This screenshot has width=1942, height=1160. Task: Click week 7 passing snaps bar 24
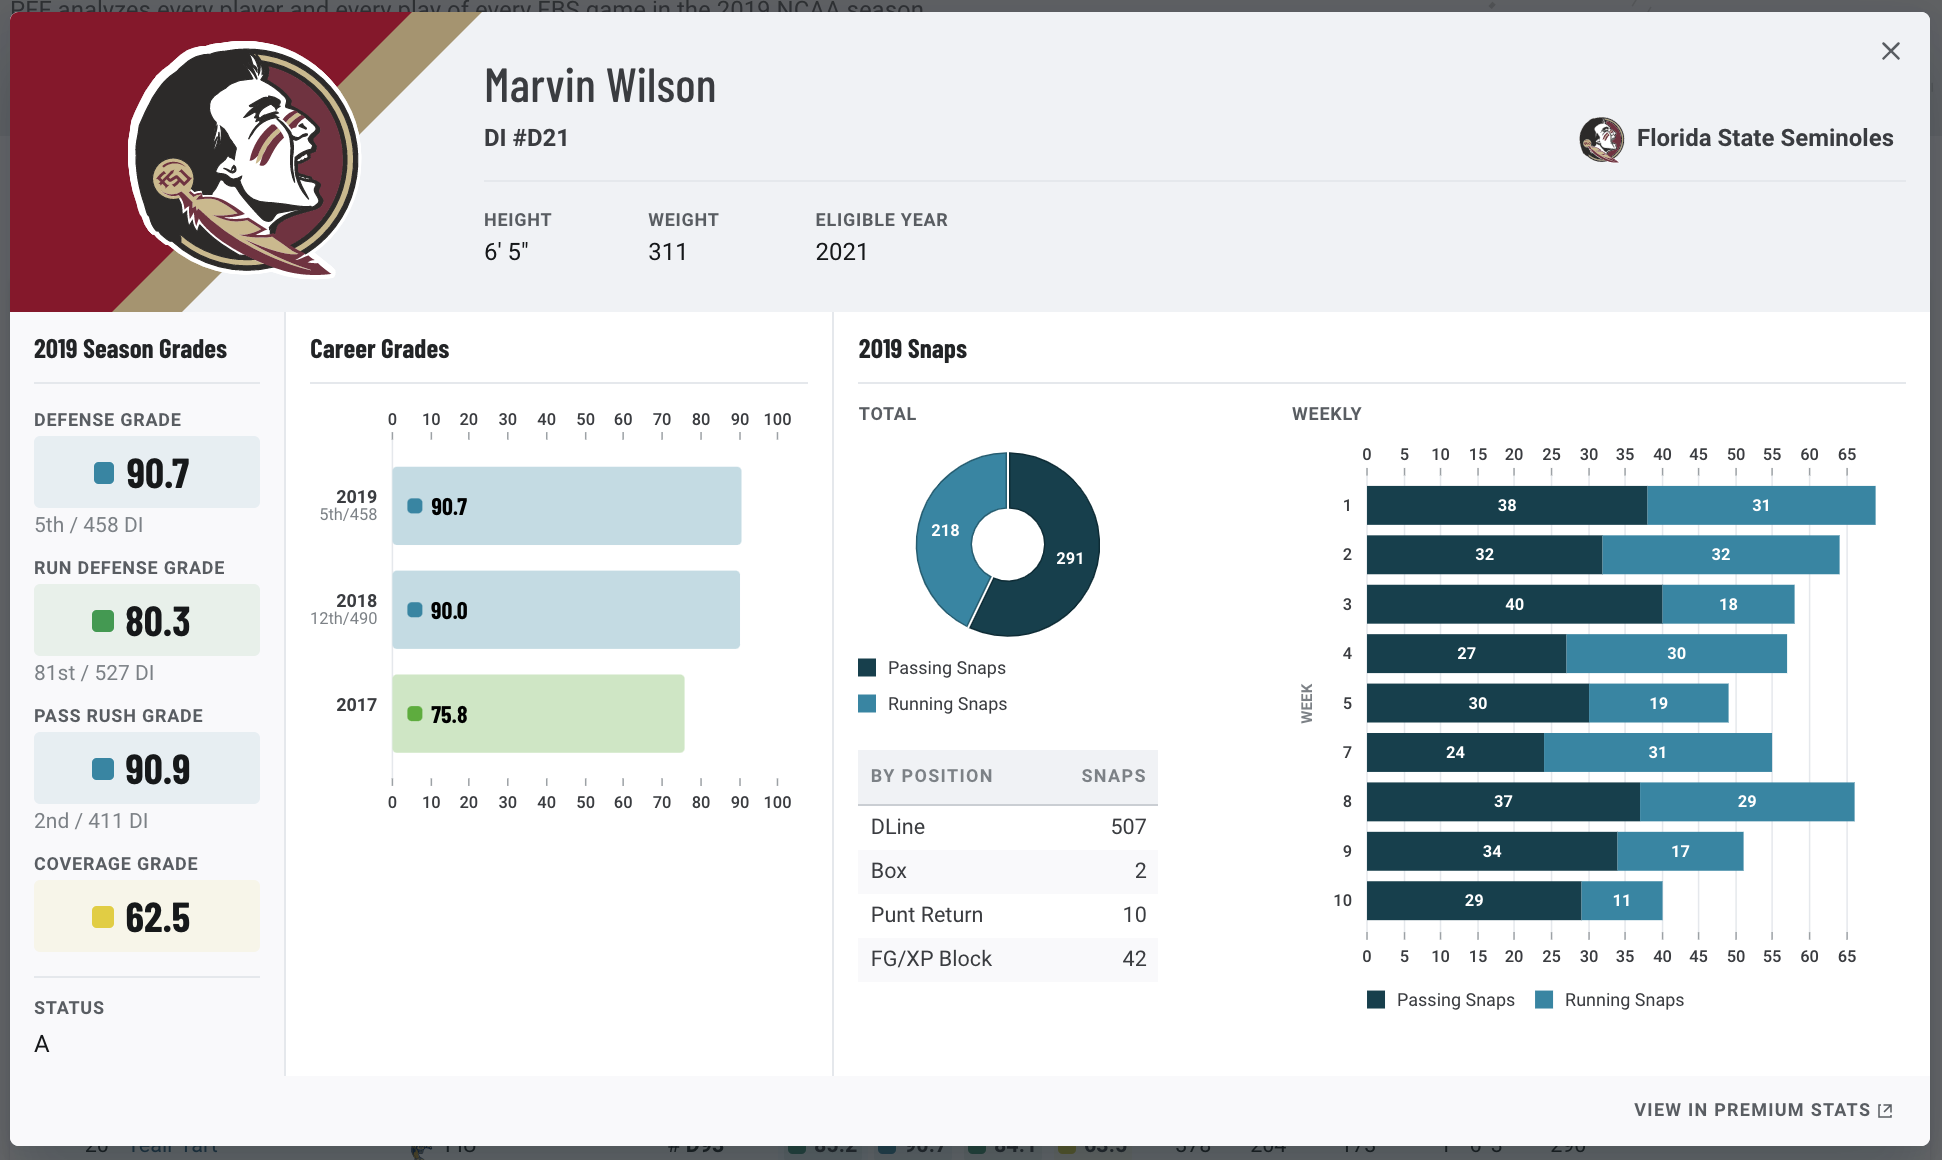pyautogui.click(x=1455, y=752)
